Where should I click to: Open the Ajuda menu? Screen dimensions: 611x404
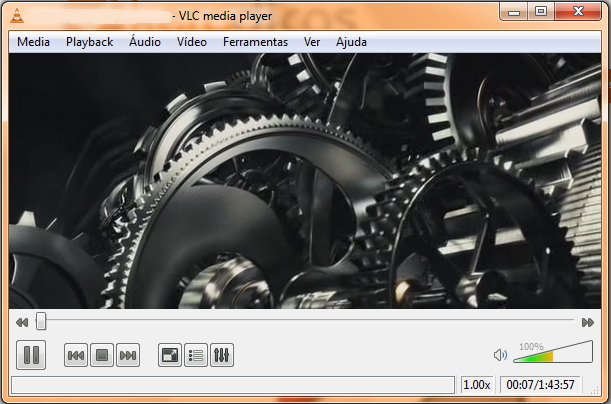coord(351,42)
